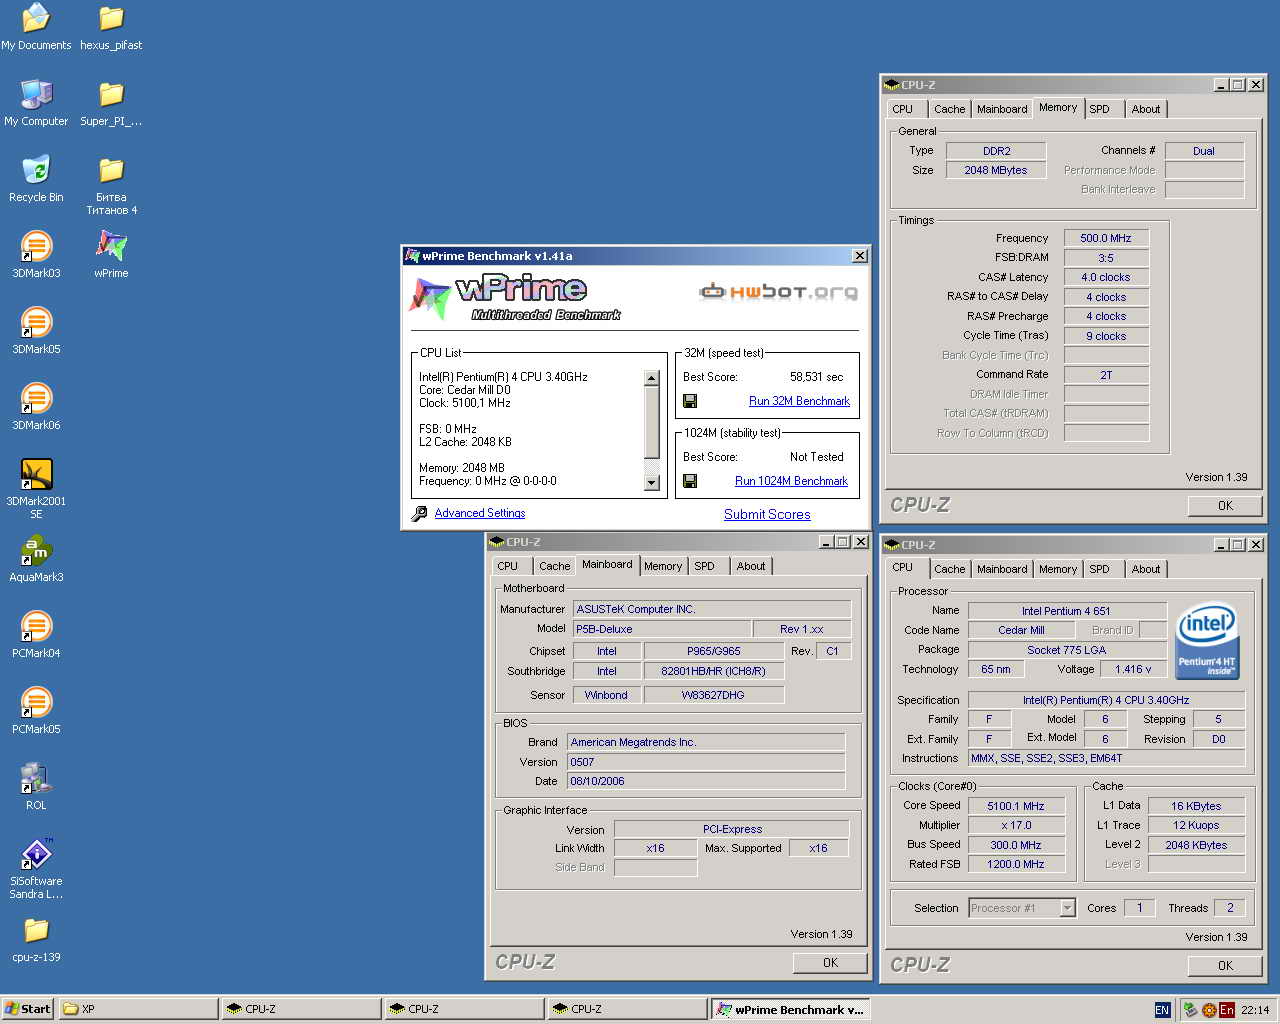Launch the 3DMark06 shortcut
Screen dimensions: 1280x1024
[x=36, y=407]
